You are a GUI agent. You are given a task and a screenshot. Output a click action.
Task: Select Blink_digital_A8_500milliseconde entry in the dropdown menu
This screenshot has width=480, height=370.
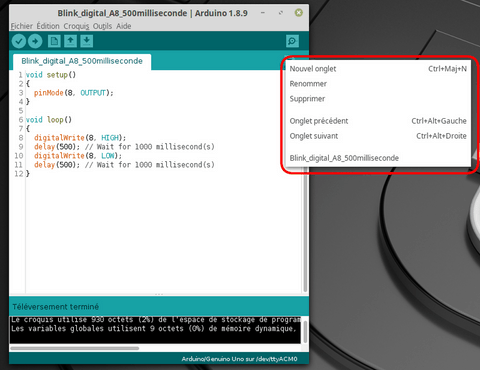click(378, 158)
